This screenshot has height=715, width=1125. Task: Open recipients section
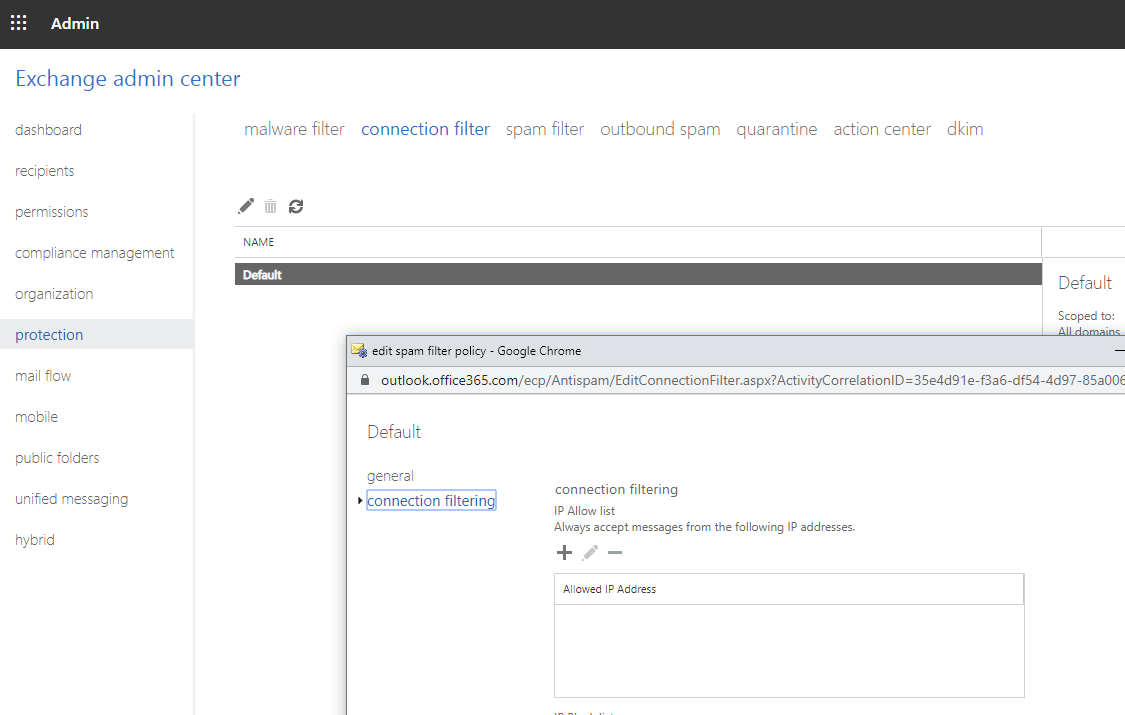(44, 171)
